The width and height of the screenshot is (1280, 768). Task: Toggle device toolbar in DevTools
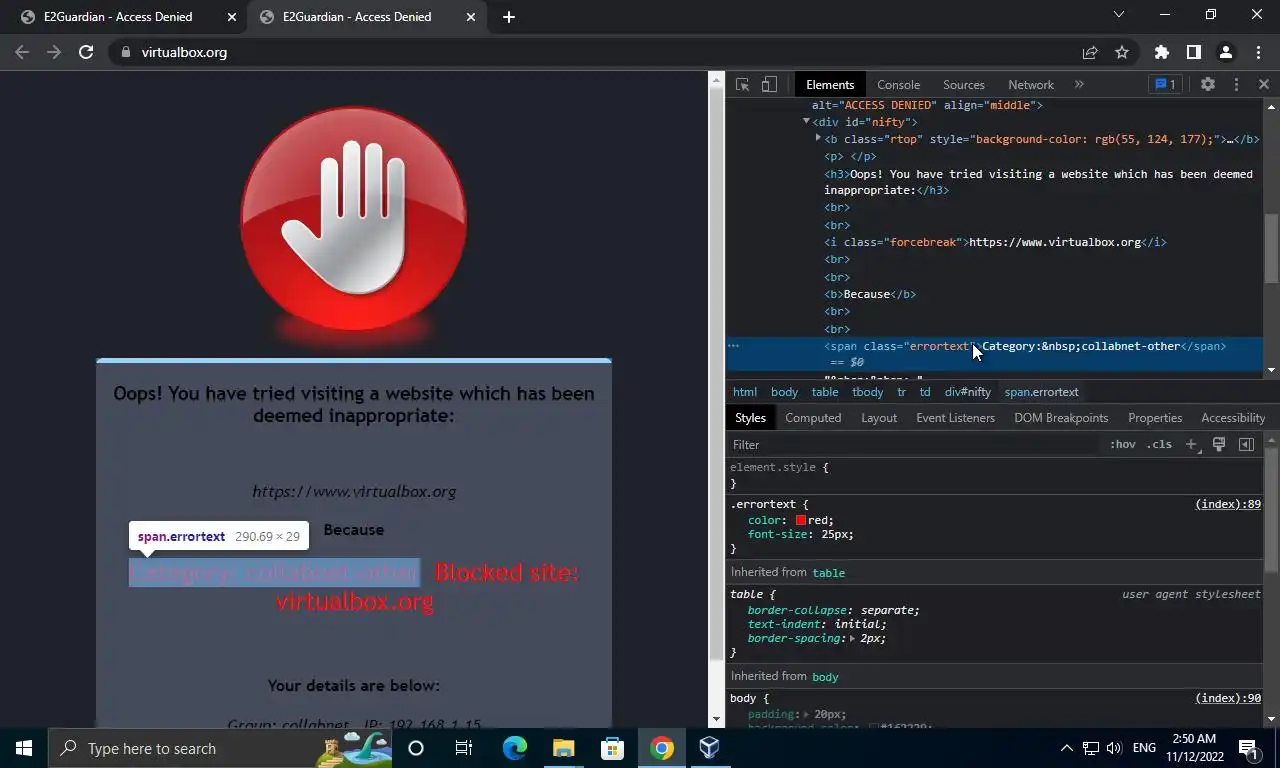pos(769,85)
